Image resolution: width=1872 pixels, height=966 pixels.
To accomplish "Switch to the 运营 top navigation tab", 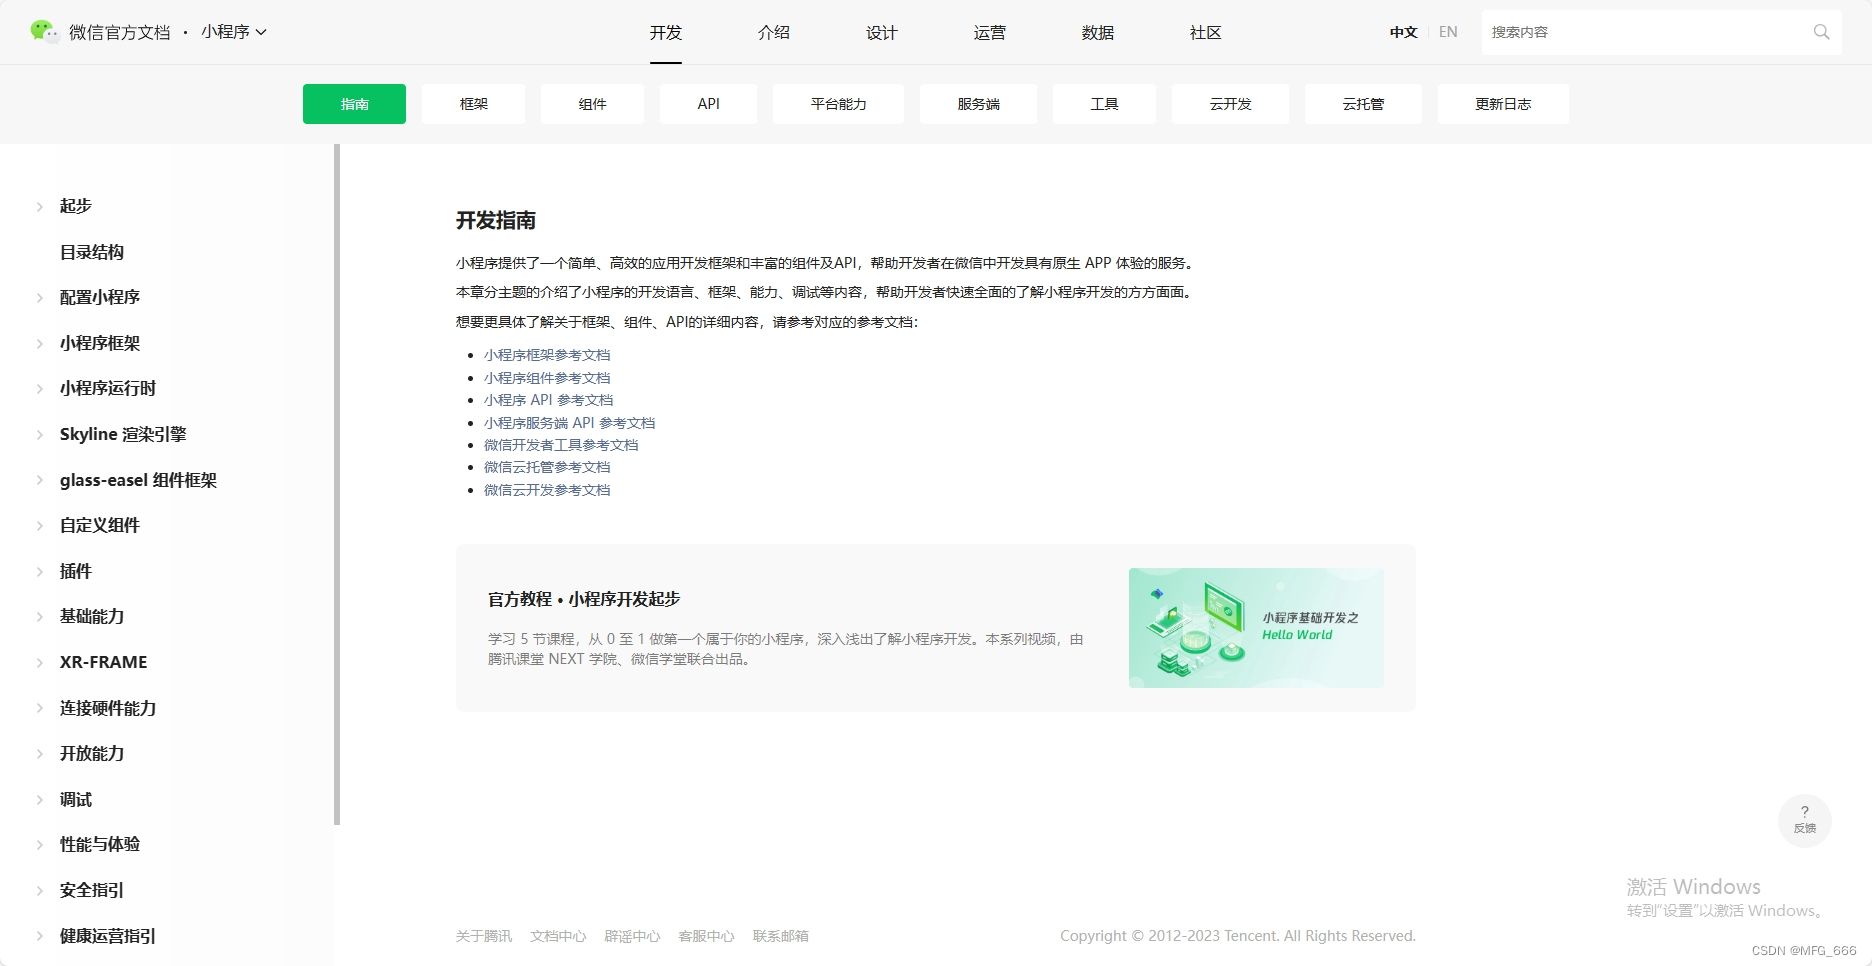I will pyautogui.click(x=990, y=33).
